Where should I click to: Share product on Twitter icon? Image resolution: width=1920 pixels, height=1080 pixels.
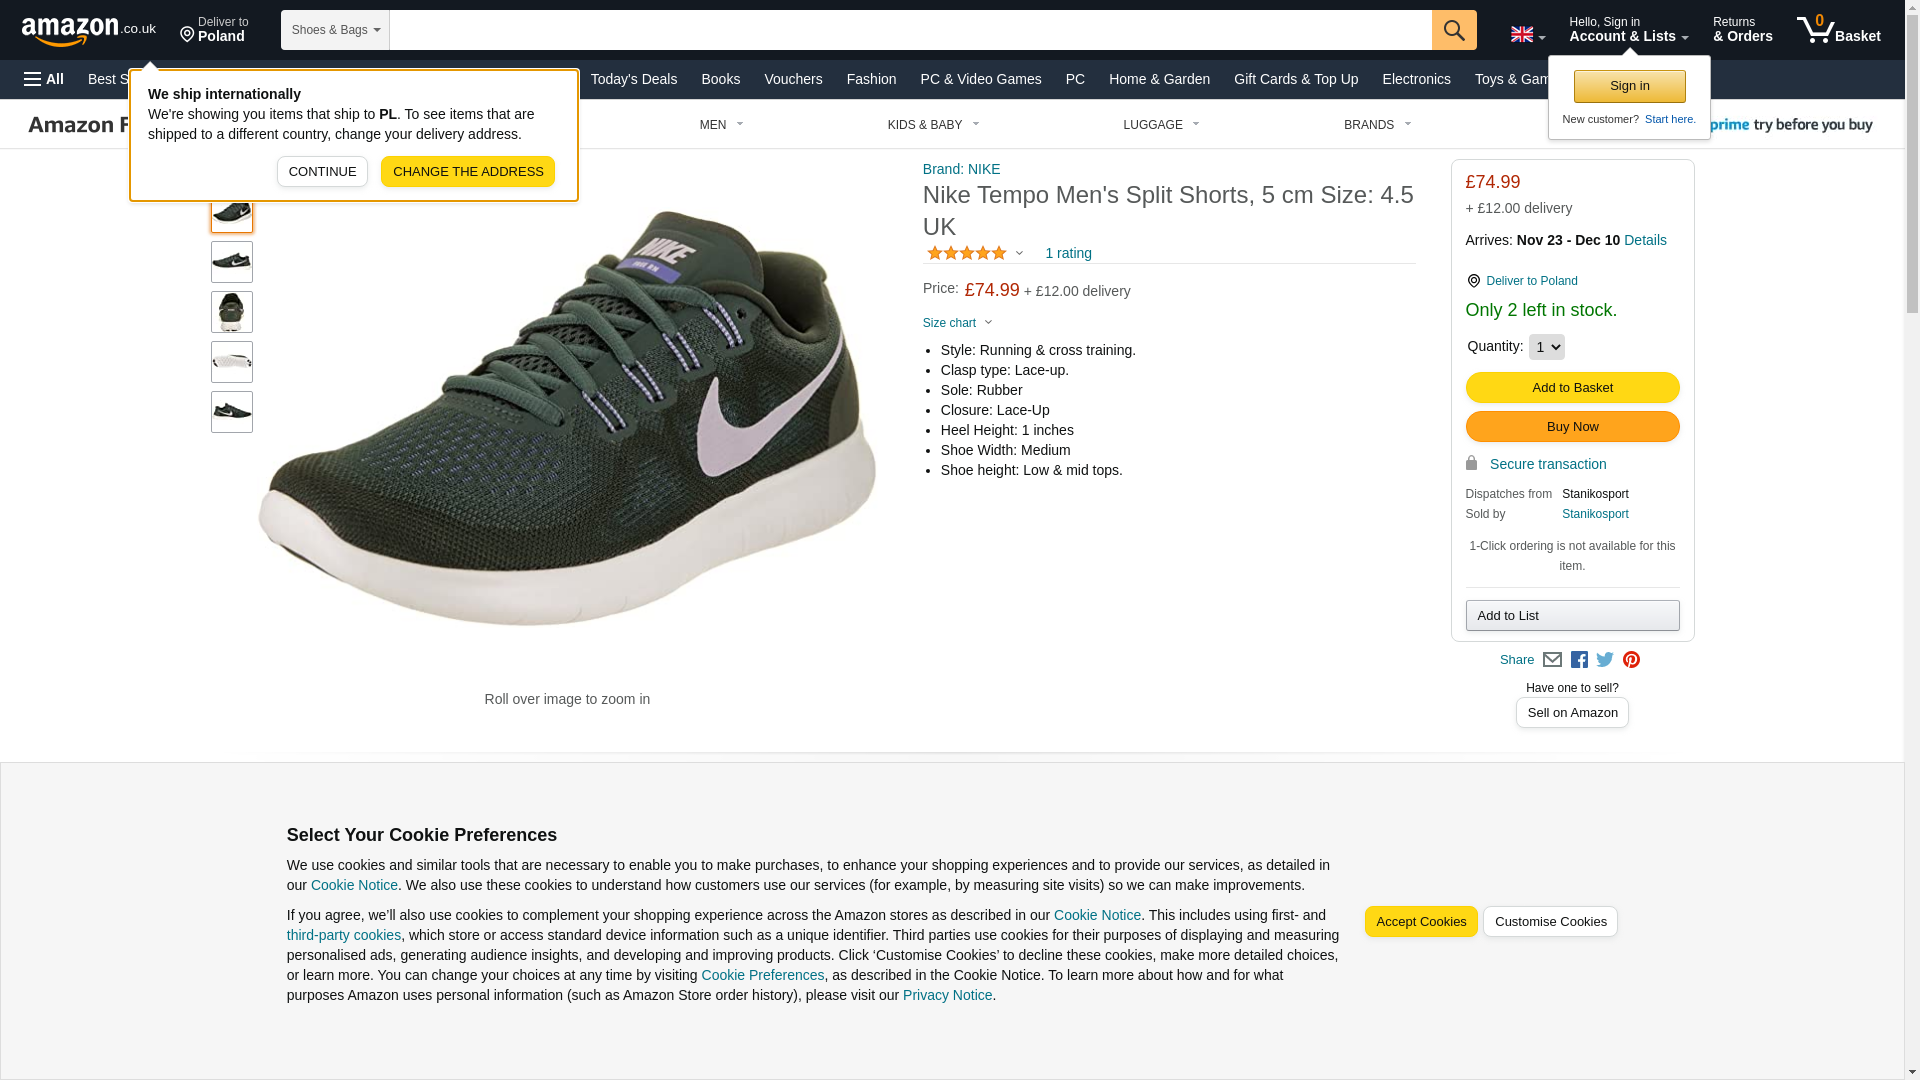point(1605,660)
